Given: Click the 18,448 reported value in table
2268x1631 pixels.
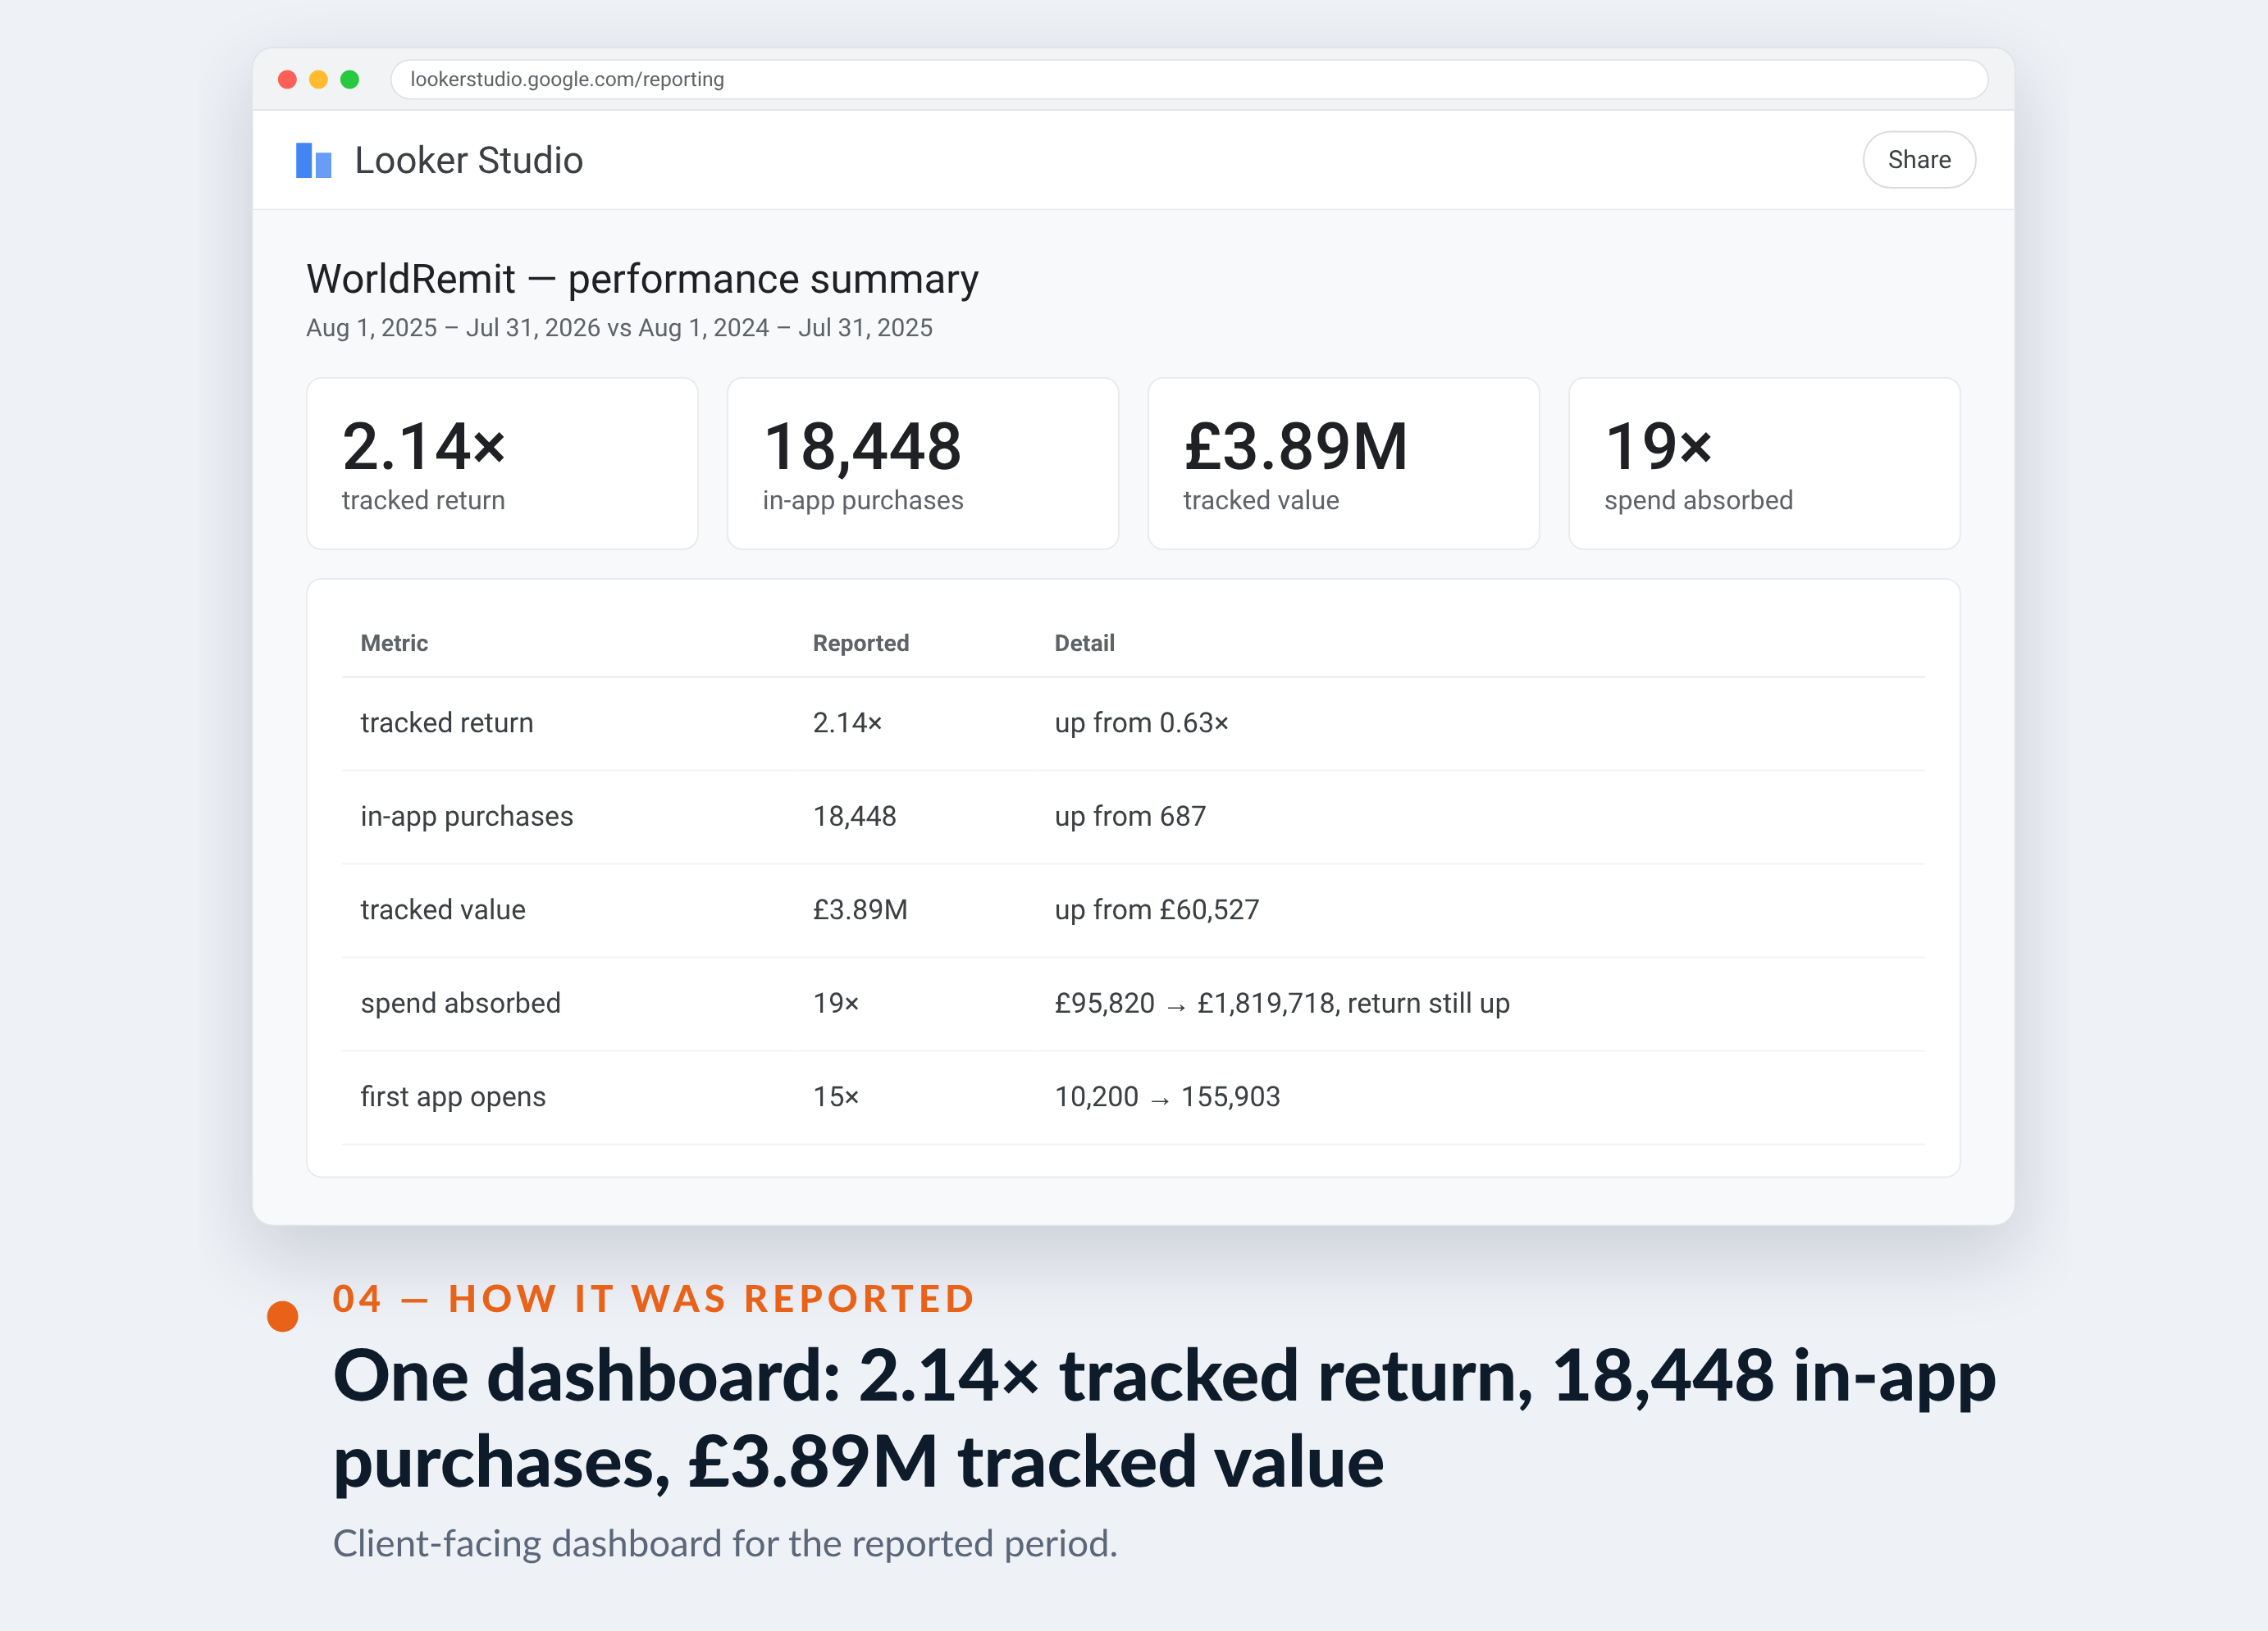Looking at the screenshot, I should pos(854,816).
